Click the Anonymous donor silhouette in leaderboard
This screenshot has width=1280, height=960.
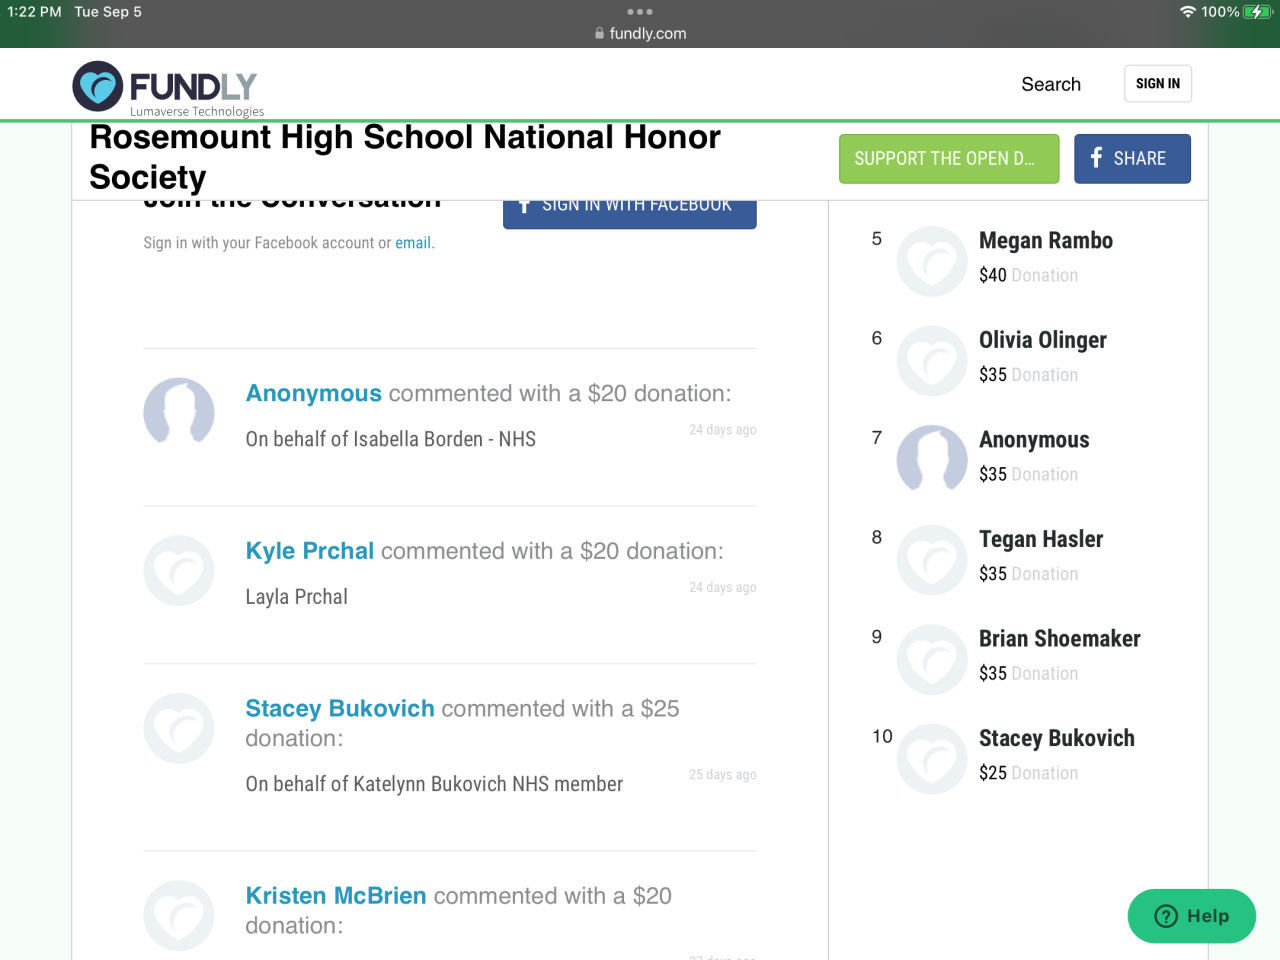(x=932, y=460)
